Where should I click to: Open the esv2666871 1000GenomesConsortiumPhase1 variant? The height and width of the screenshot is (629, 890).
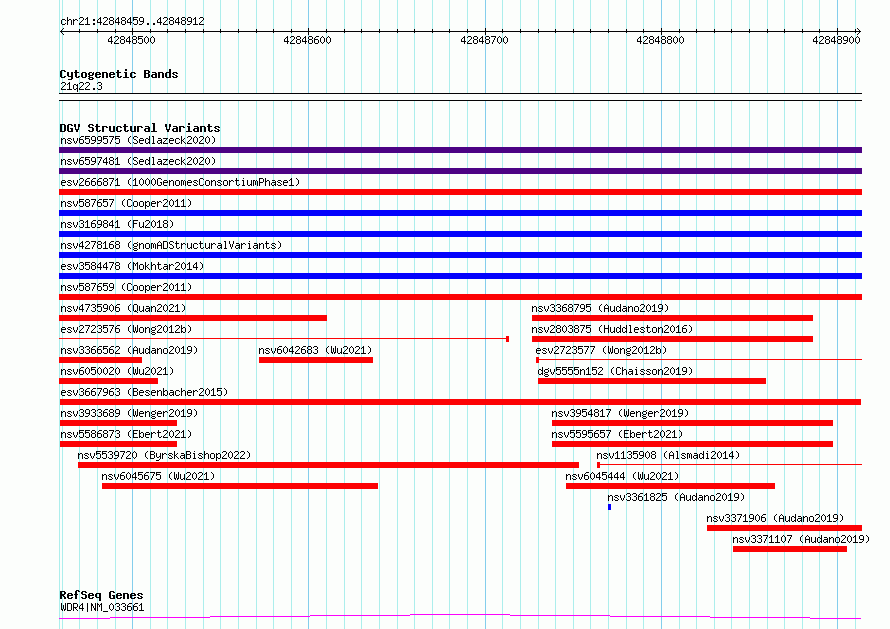point(180,182)
